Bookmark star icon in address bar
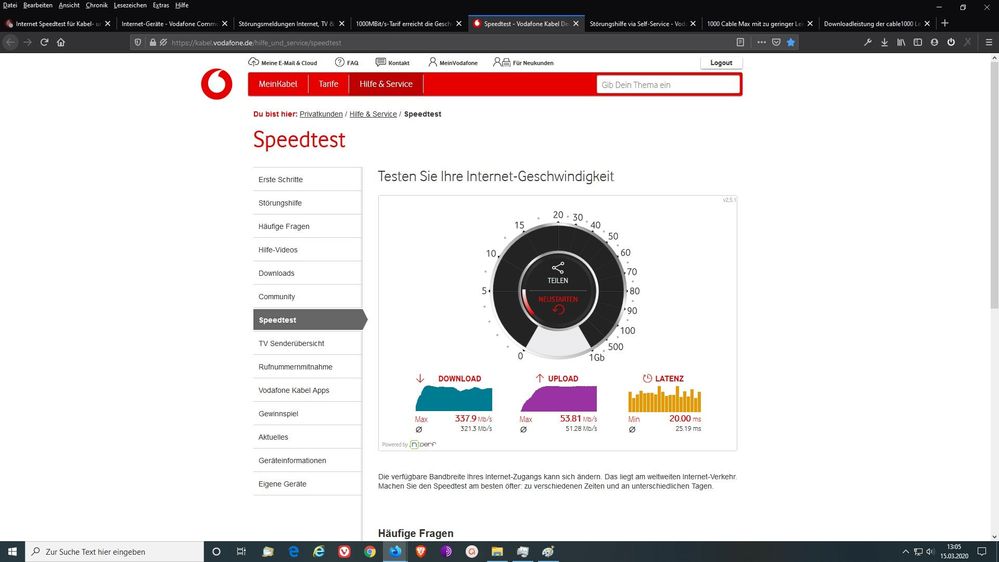Screen dimensions: 999x562 click(791, 42)
